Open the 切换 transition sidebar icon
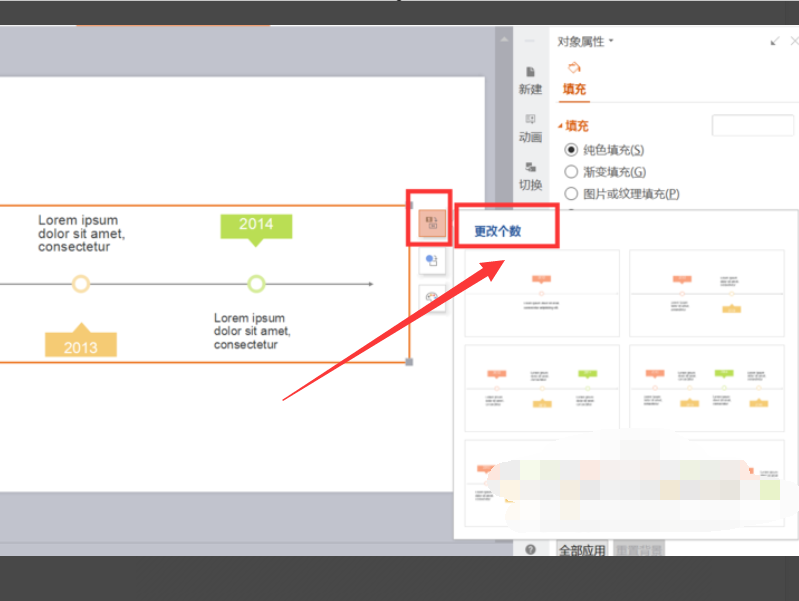The width and height of the screenshot is (799, 601). [x=530, y=176]
